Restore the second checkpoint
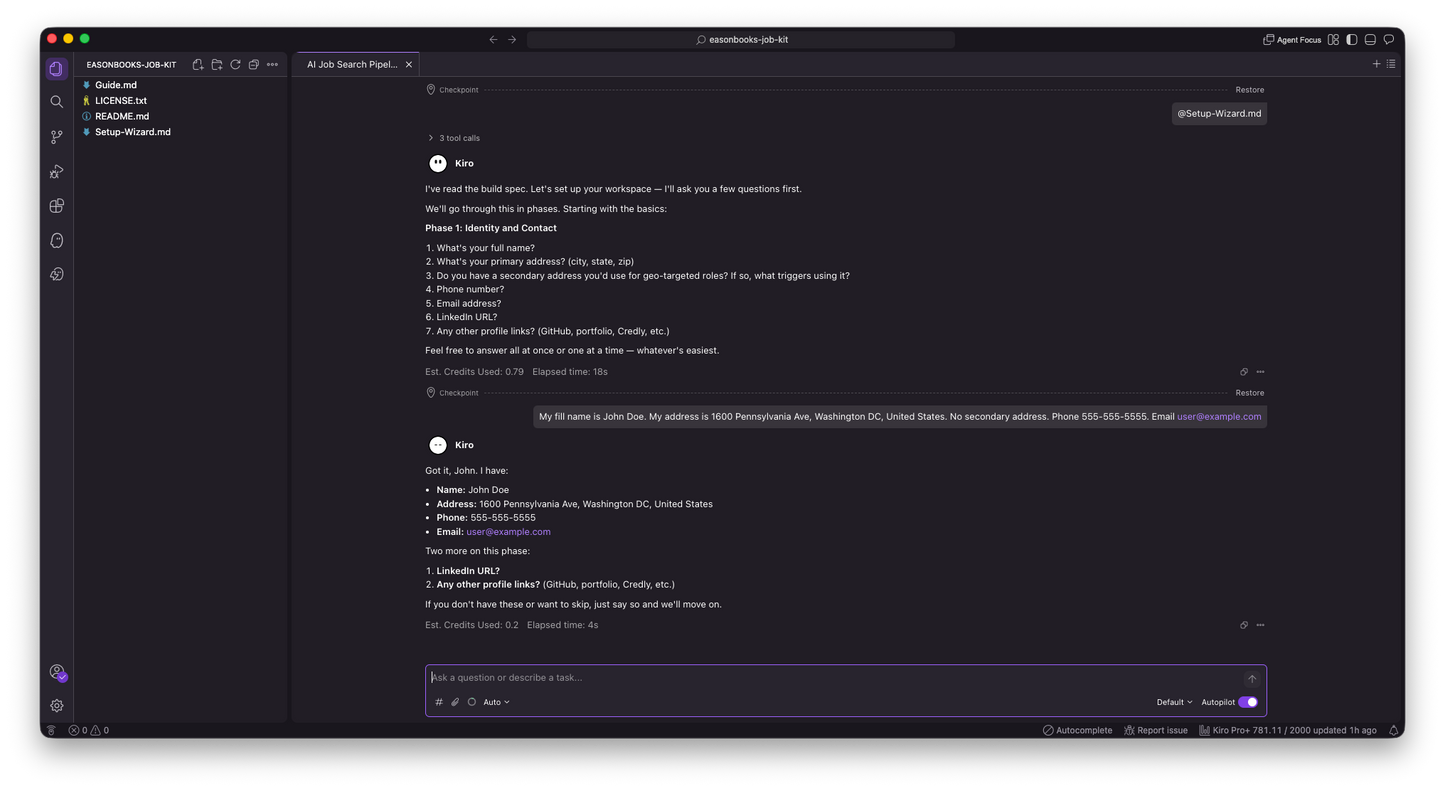1445x791 pixels. (x=1249, y=393)
